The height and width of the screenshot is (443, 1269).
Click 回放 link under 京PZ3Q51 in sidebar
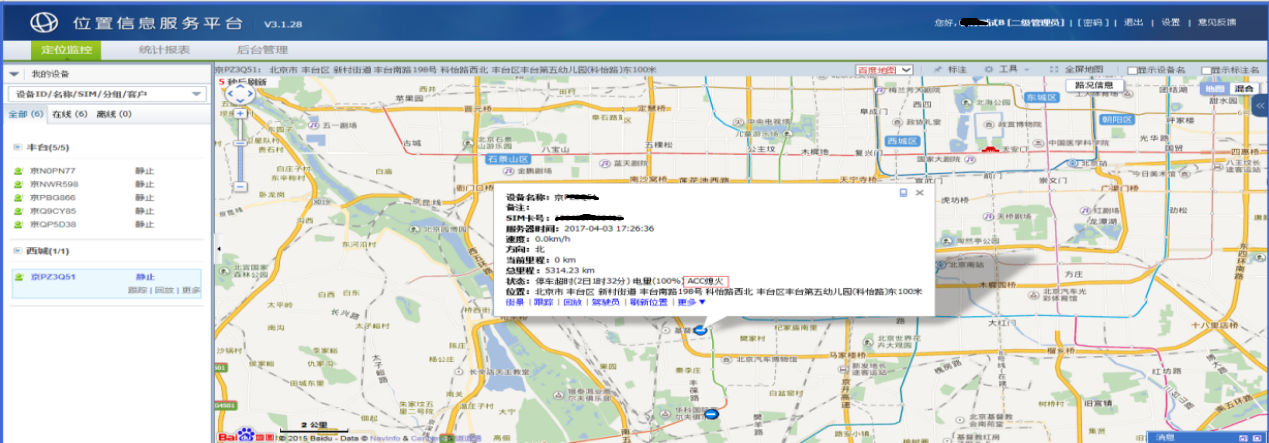tap(162, 290)
